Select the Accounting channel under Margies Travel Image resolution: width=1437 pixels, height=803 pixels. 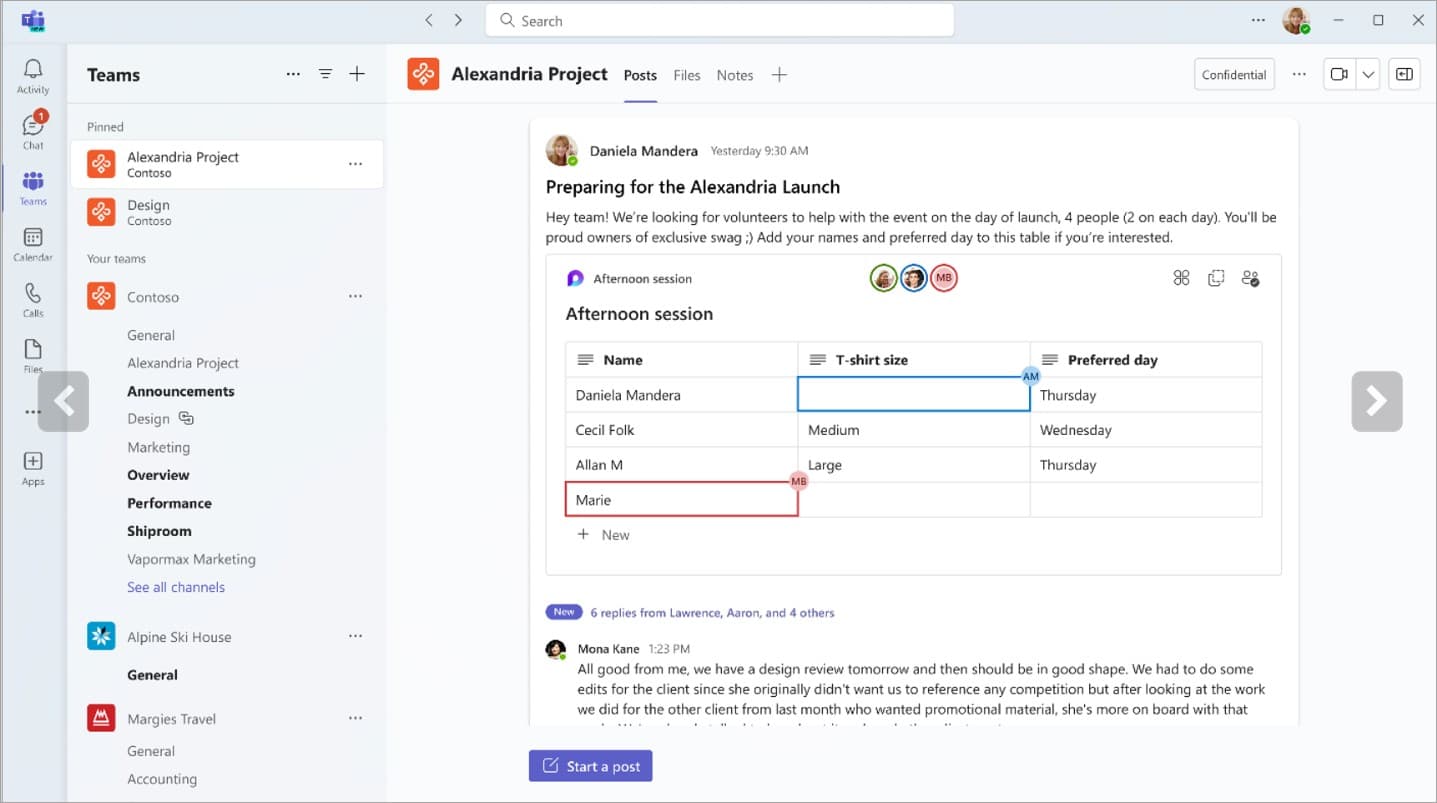pyautogui.click(x=162, y=779)
